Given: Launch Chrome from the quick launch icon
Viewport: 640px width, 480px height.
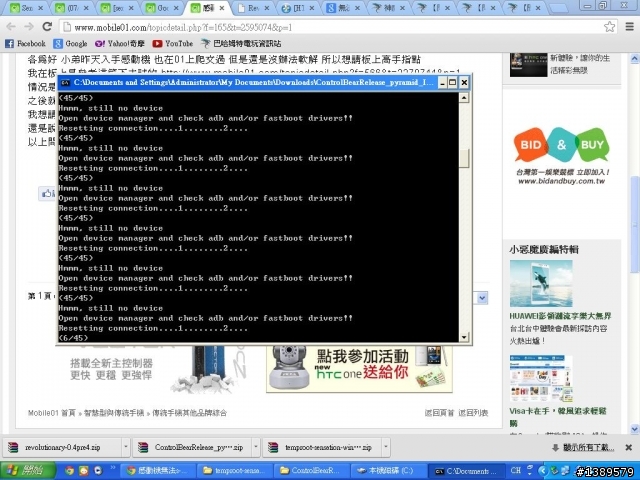Looking at the screenshot, I should (69, 471).
